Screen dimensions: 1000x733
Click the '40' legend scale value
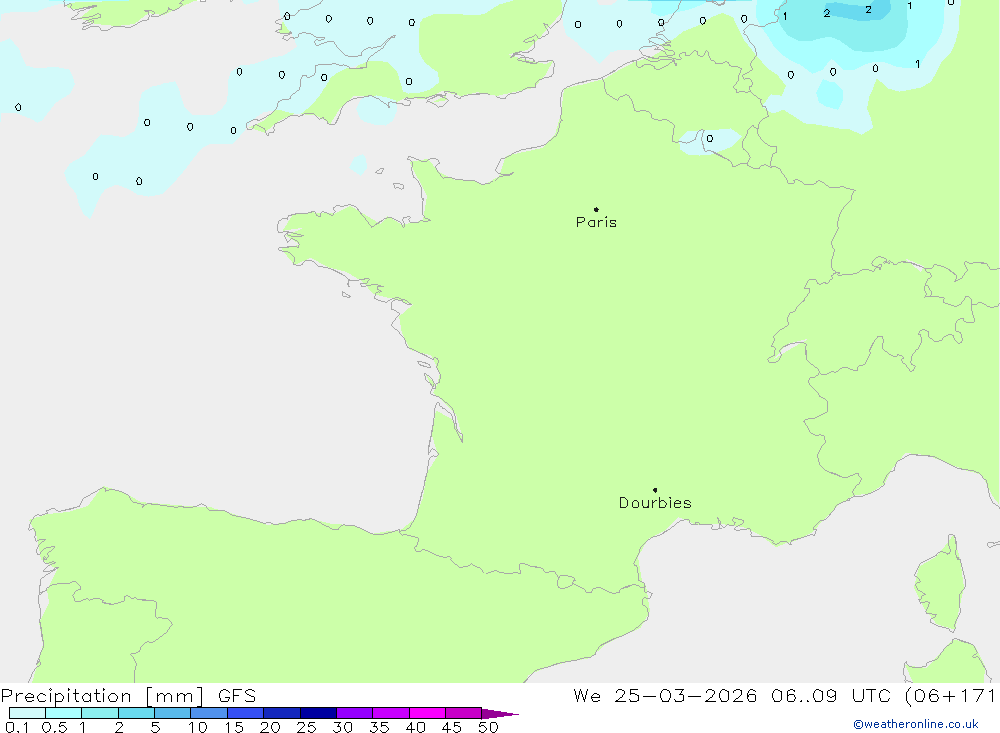(415, 727)
